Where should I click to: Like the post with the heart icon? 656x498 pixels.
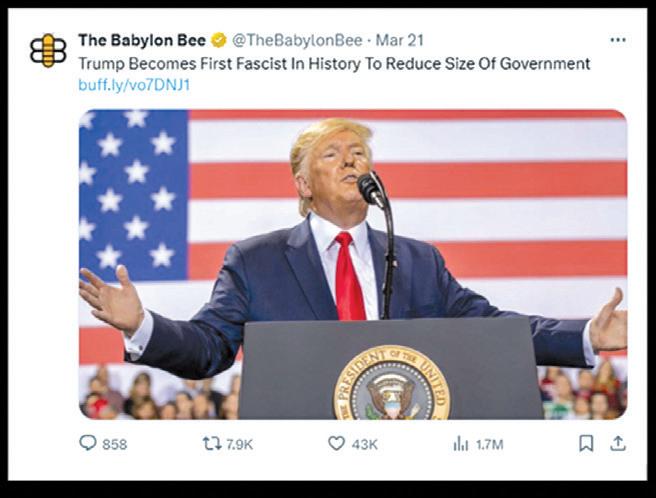336,443
